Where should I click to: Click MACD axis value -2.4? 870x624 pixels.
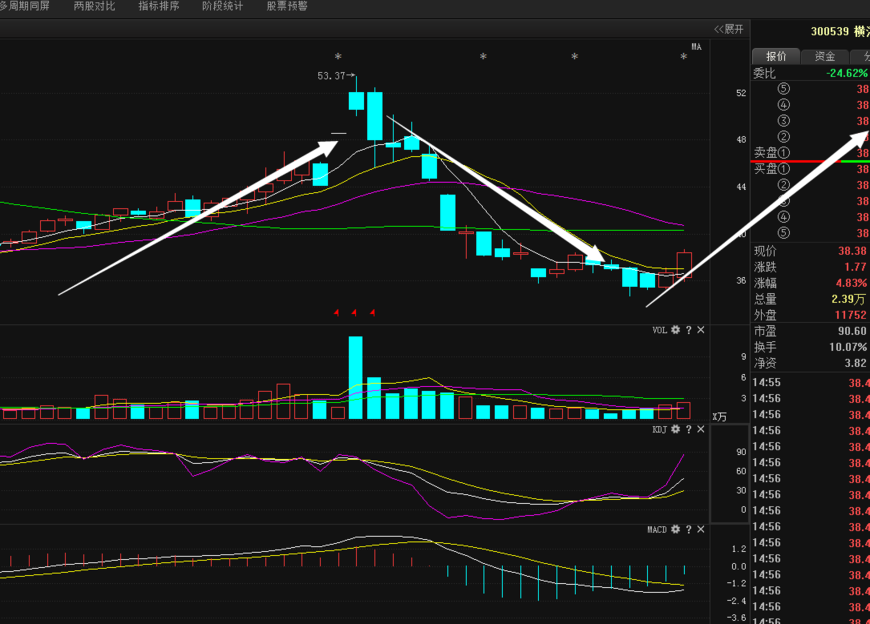coord(738,601)
